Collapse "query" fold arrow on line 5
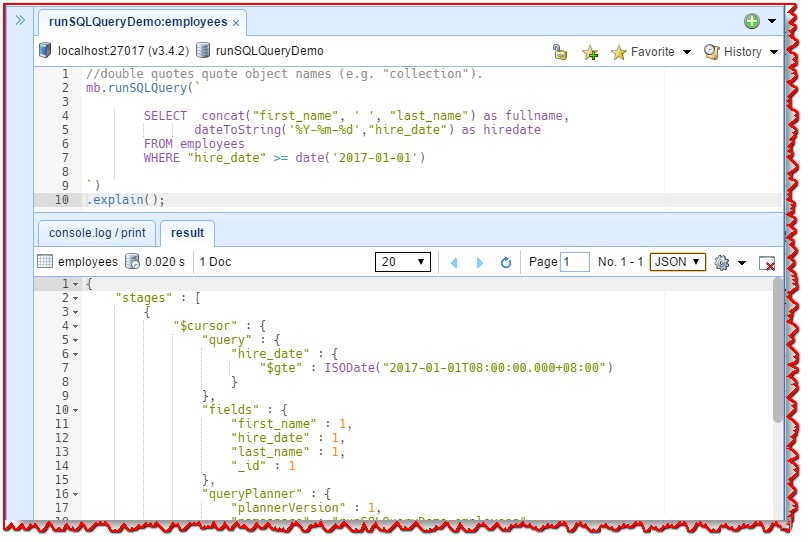 [76, 341]
